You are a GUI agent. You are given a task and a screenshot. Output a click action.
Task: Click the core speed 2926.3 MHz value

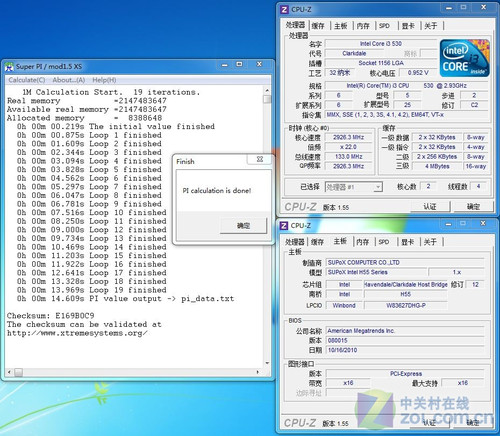pos(349,137)
